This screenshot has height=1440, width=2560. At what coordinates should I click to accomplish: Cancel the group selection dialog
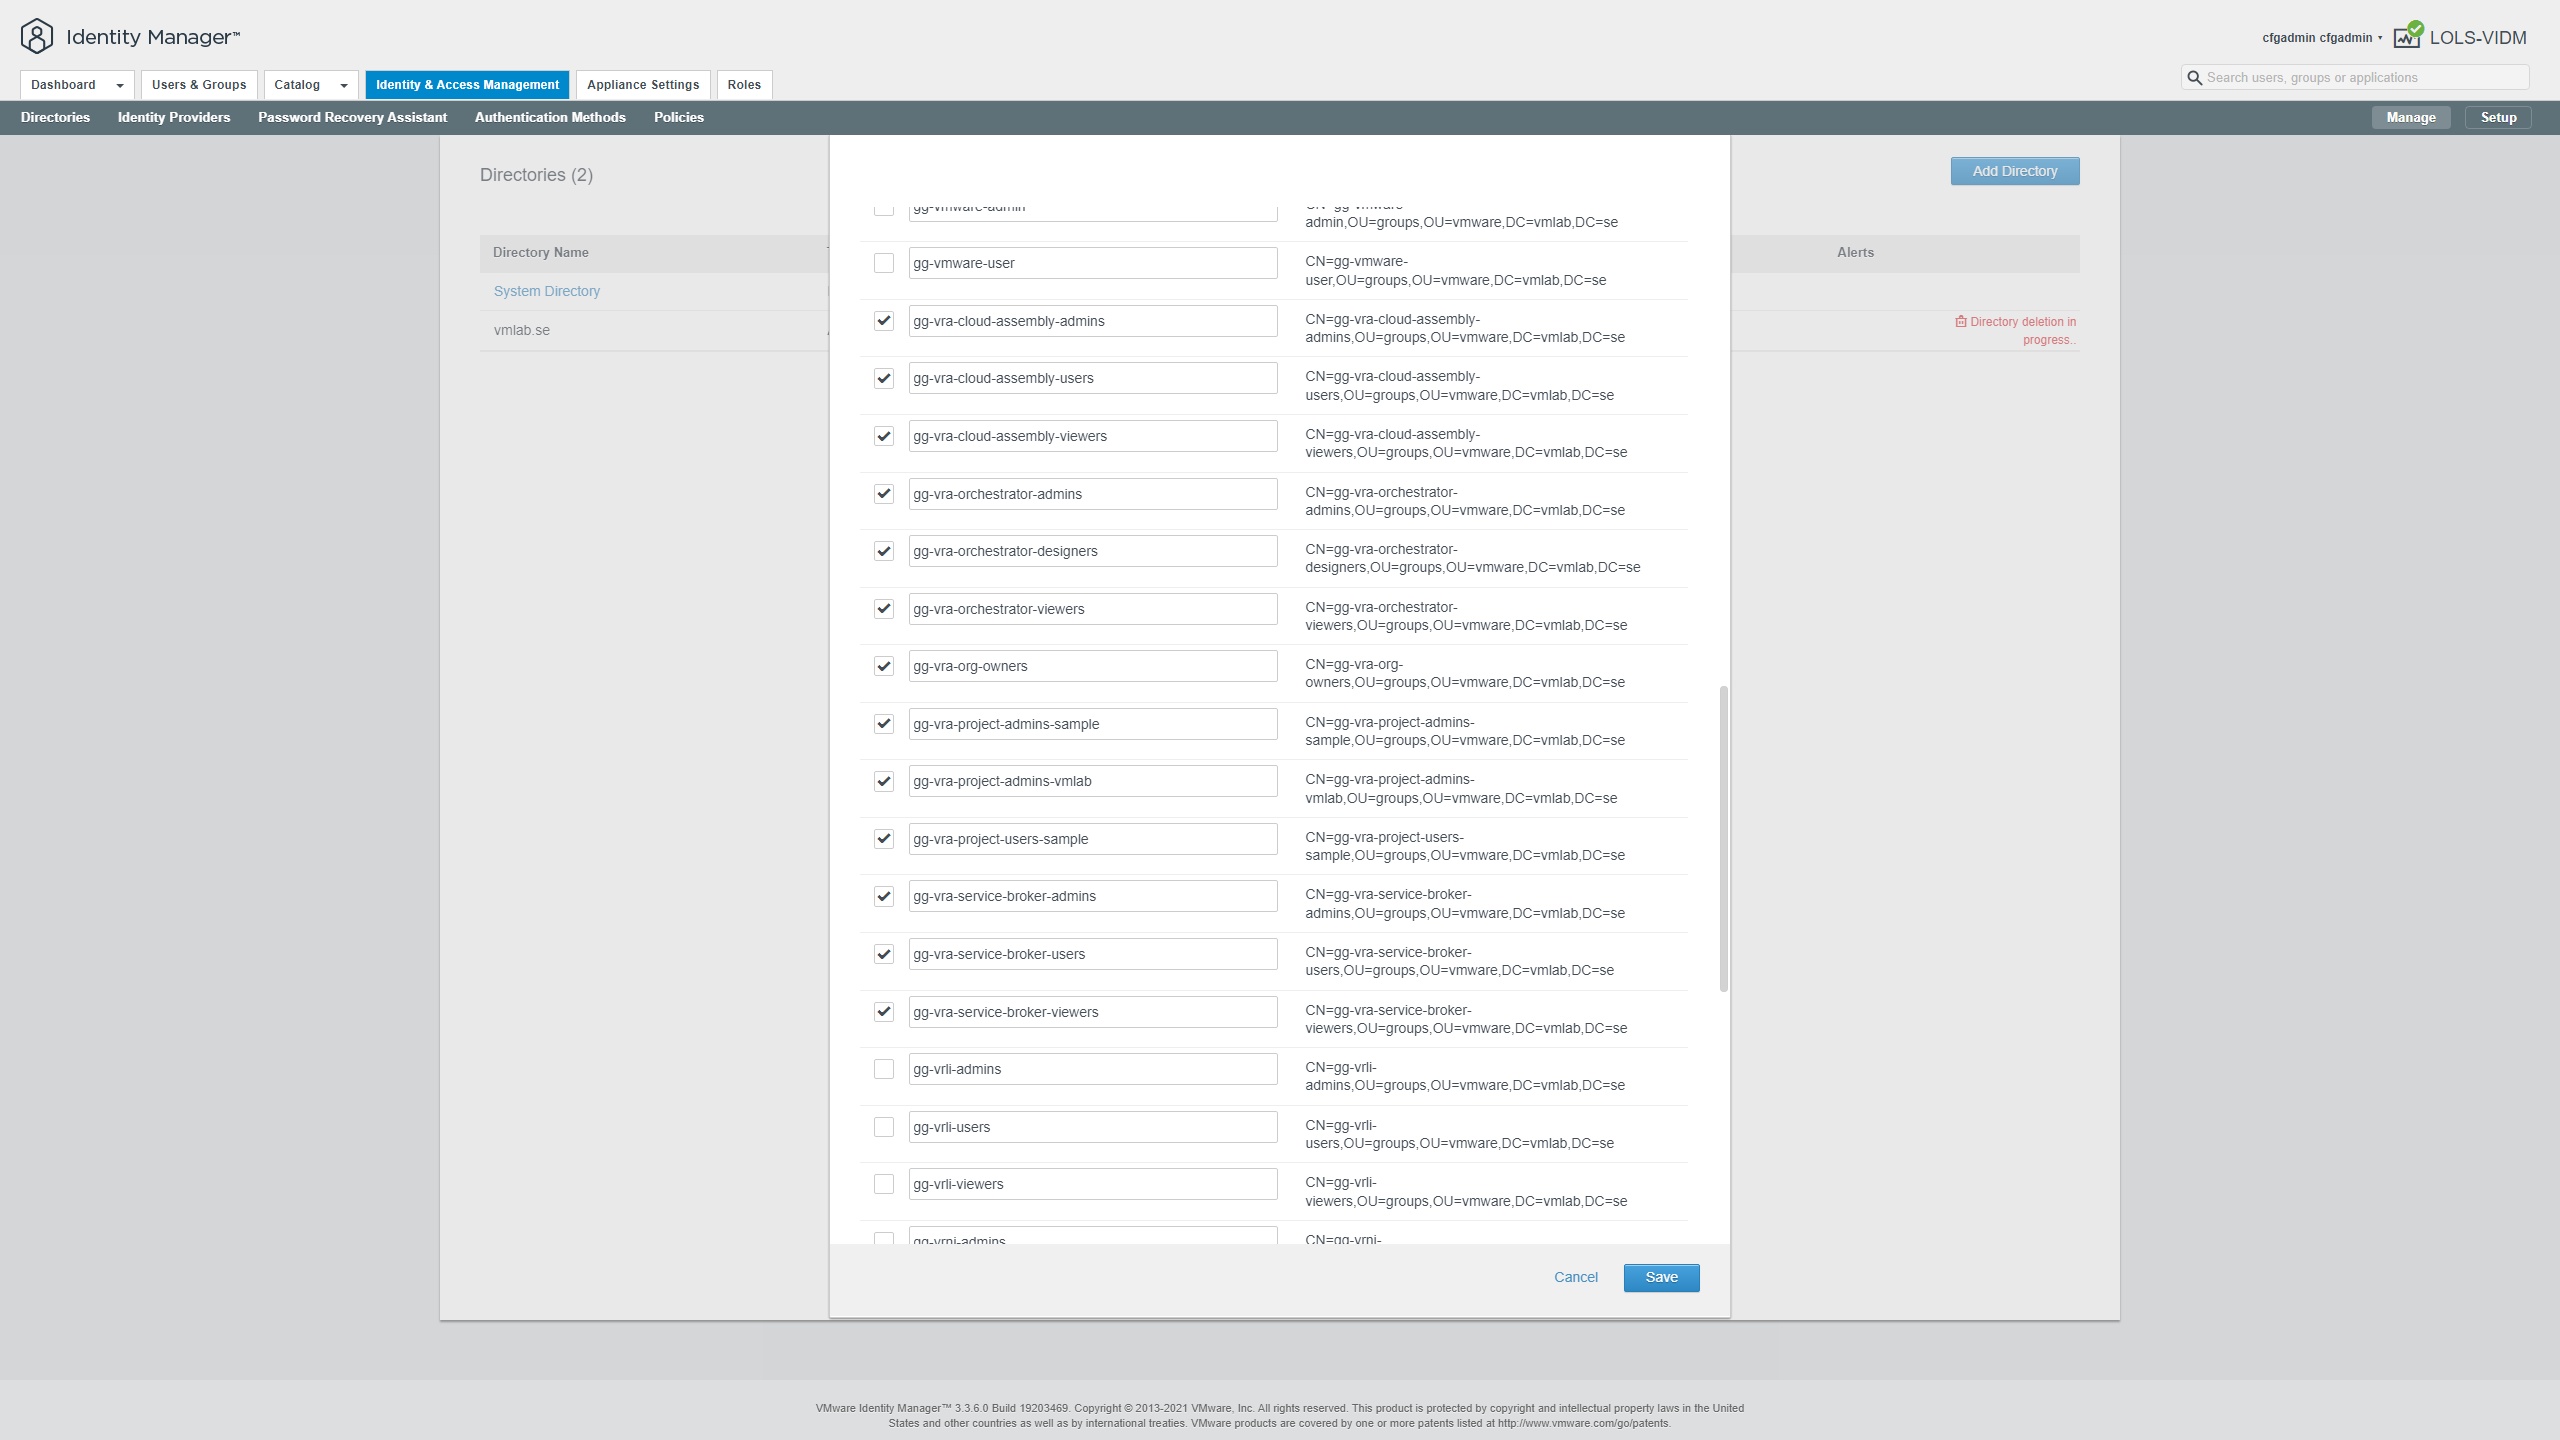tap(1576, 1277)
